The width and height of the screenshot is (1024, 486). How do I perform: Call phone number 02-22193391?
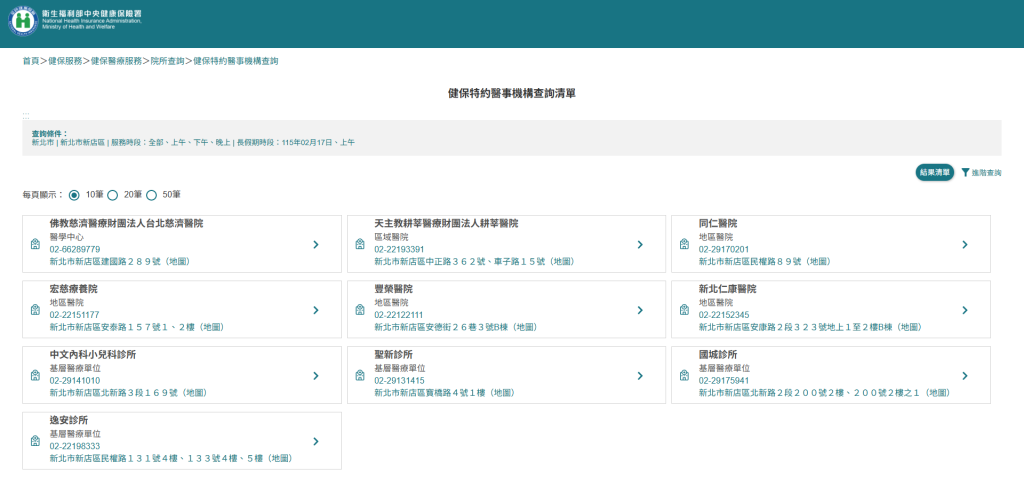pyautogui.click(x=399, y=249)
